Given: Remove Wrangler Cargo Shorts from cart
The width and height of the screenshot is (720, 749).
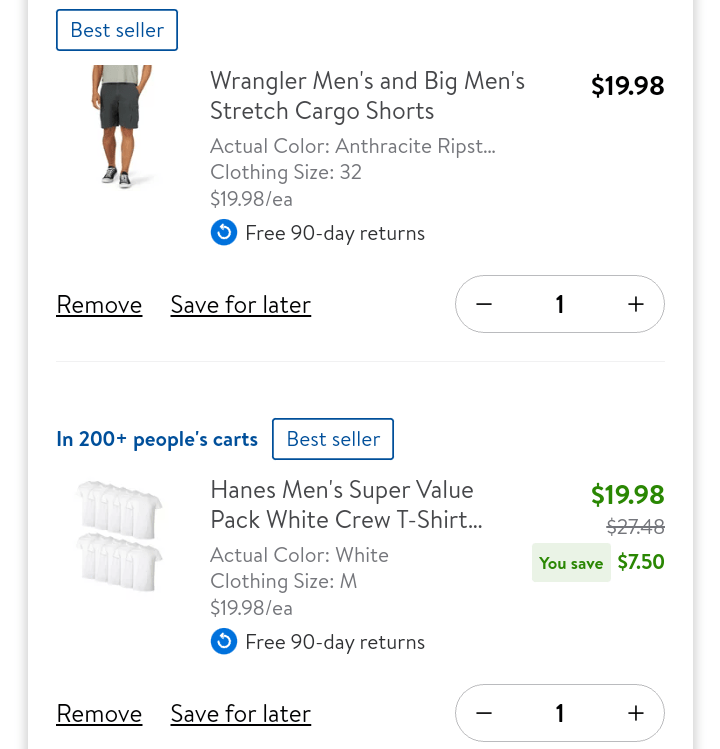Looking at the screenshot, I should pos(99,304).
